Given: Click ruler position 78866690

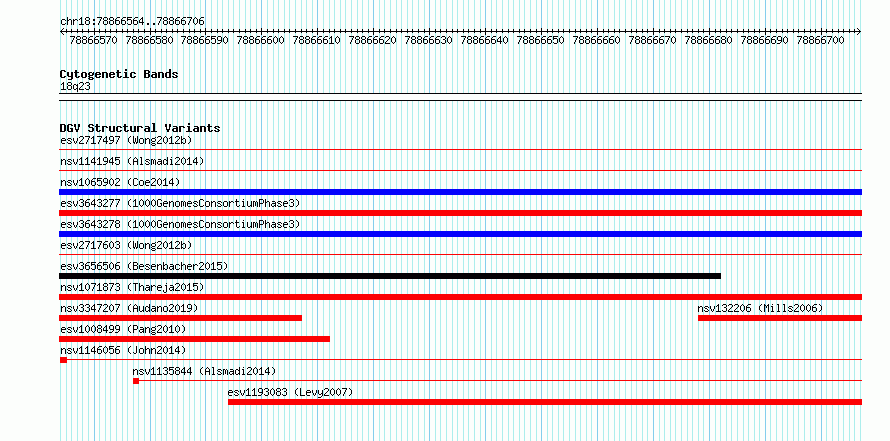Looking at the screenshot, I should click(765, 40).
